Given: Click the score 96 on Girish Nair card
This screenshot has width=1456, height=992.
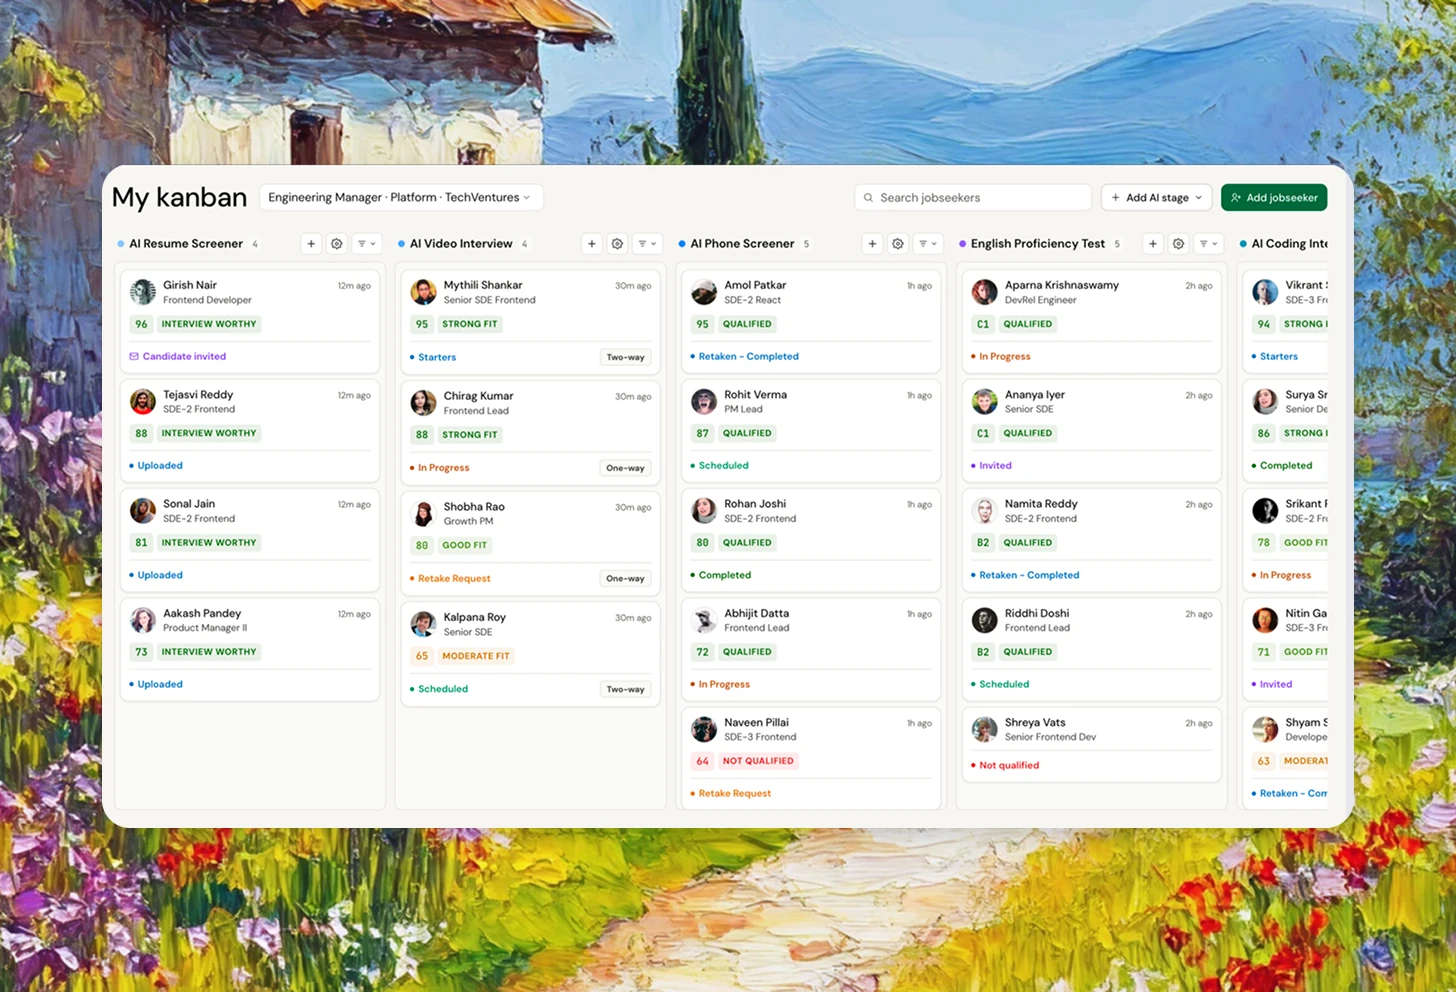Looking at the screenshot, I should coord(141,324).
